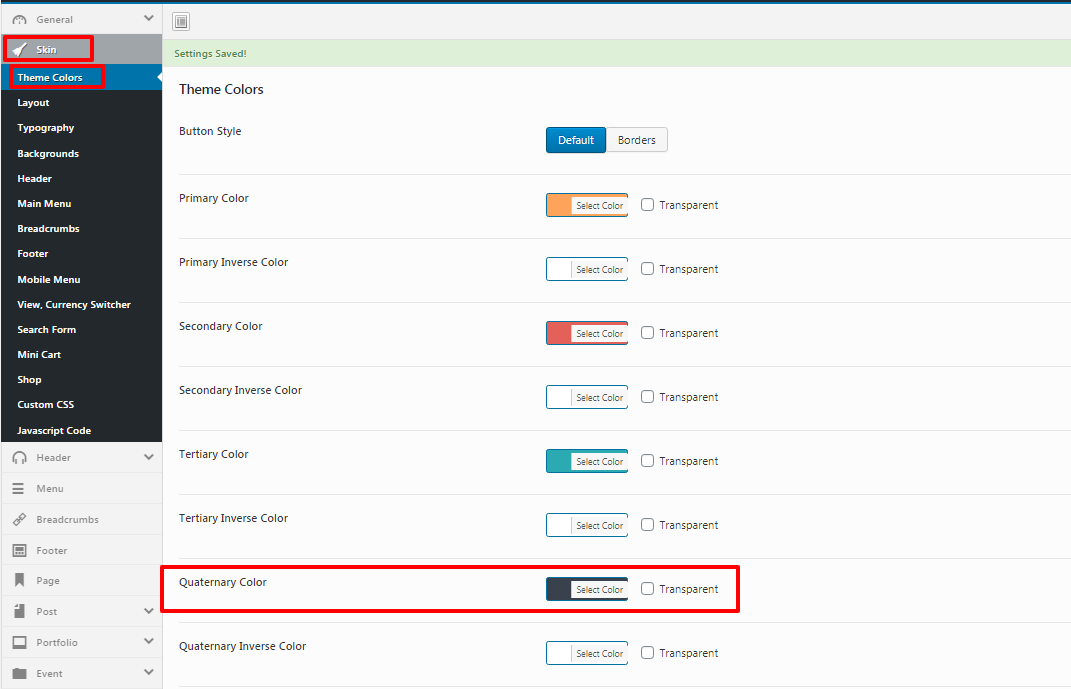Click the Menu section in sidebar

81,489
